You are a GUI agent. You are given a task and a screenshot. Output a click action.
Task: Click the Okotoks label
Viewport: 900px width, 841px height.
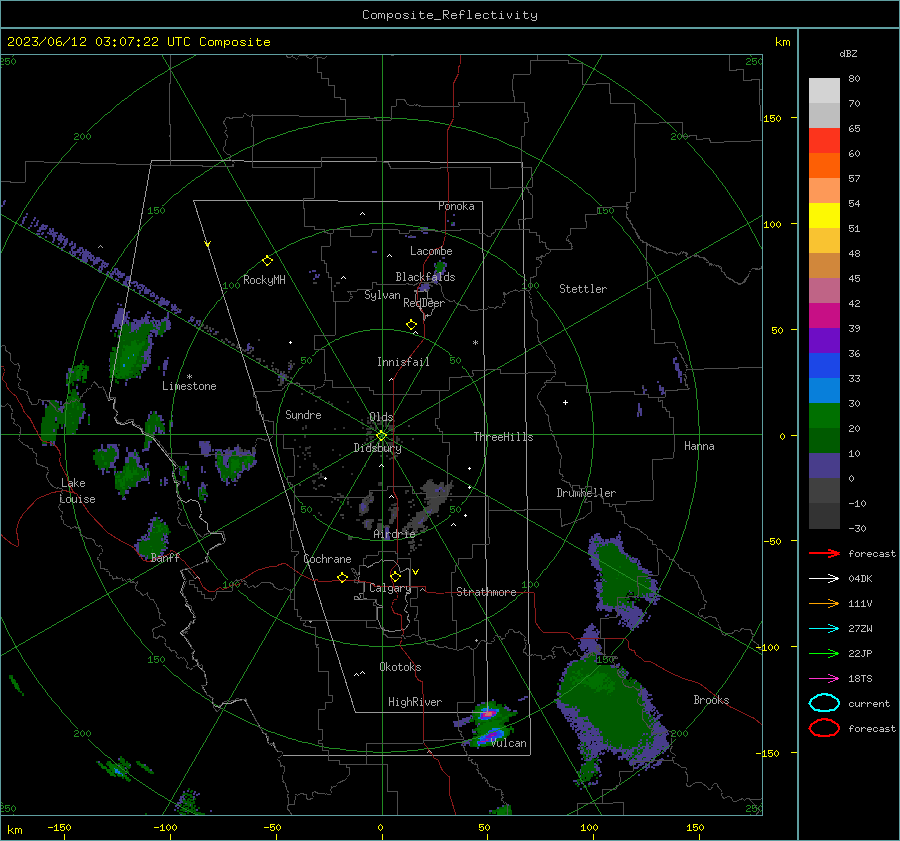point(400,667)
